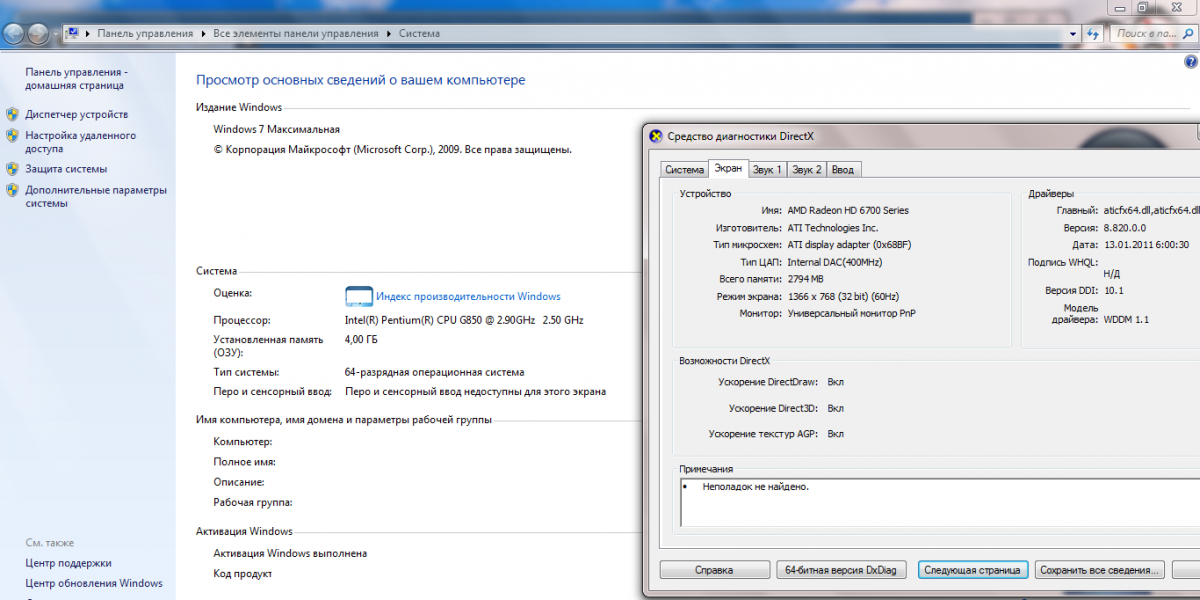Click the search magnifier icon
This screenshot has width=1200, height=600.
[1189, 34]
